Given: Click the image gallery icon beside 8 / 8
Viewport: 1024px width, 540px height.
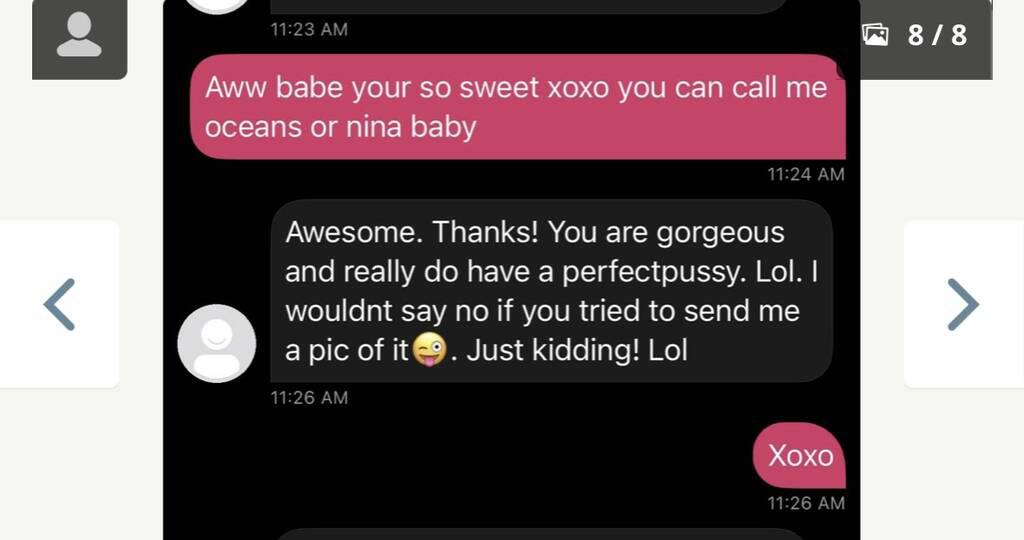Looking at the screenshot, I should coord(875,35).
